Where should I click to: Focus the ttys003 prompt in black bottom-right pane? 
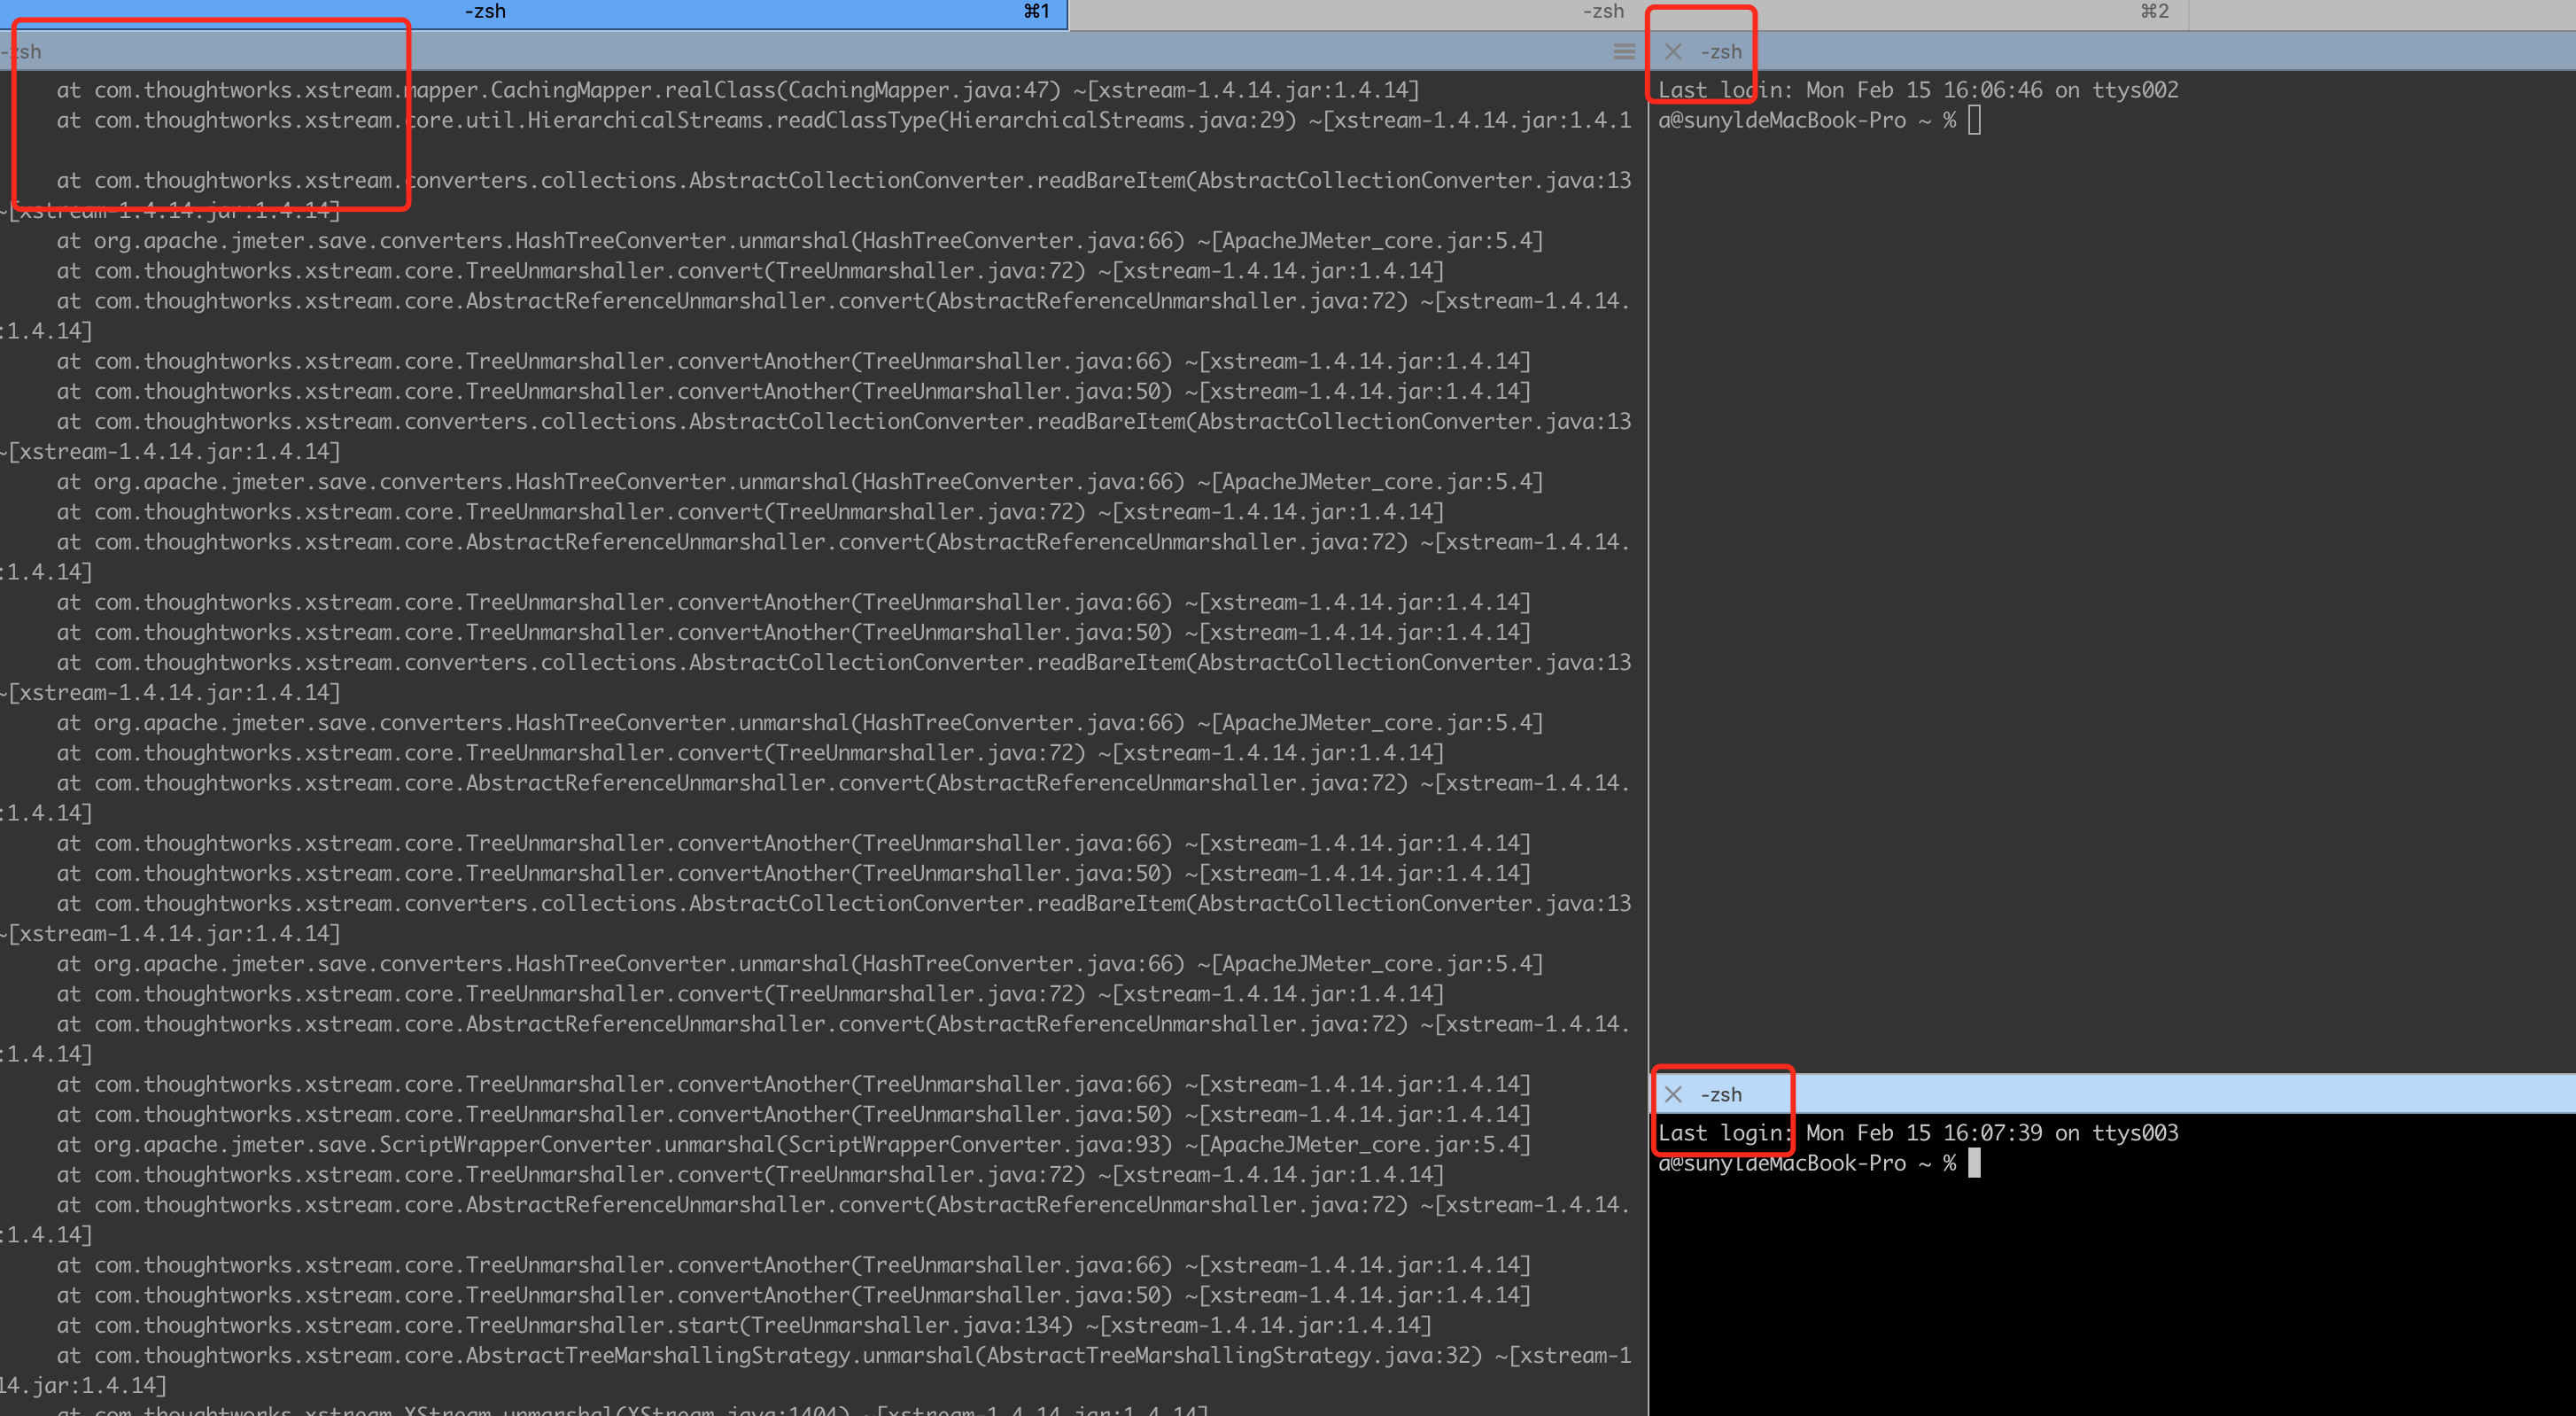tap(1974, 1163)
